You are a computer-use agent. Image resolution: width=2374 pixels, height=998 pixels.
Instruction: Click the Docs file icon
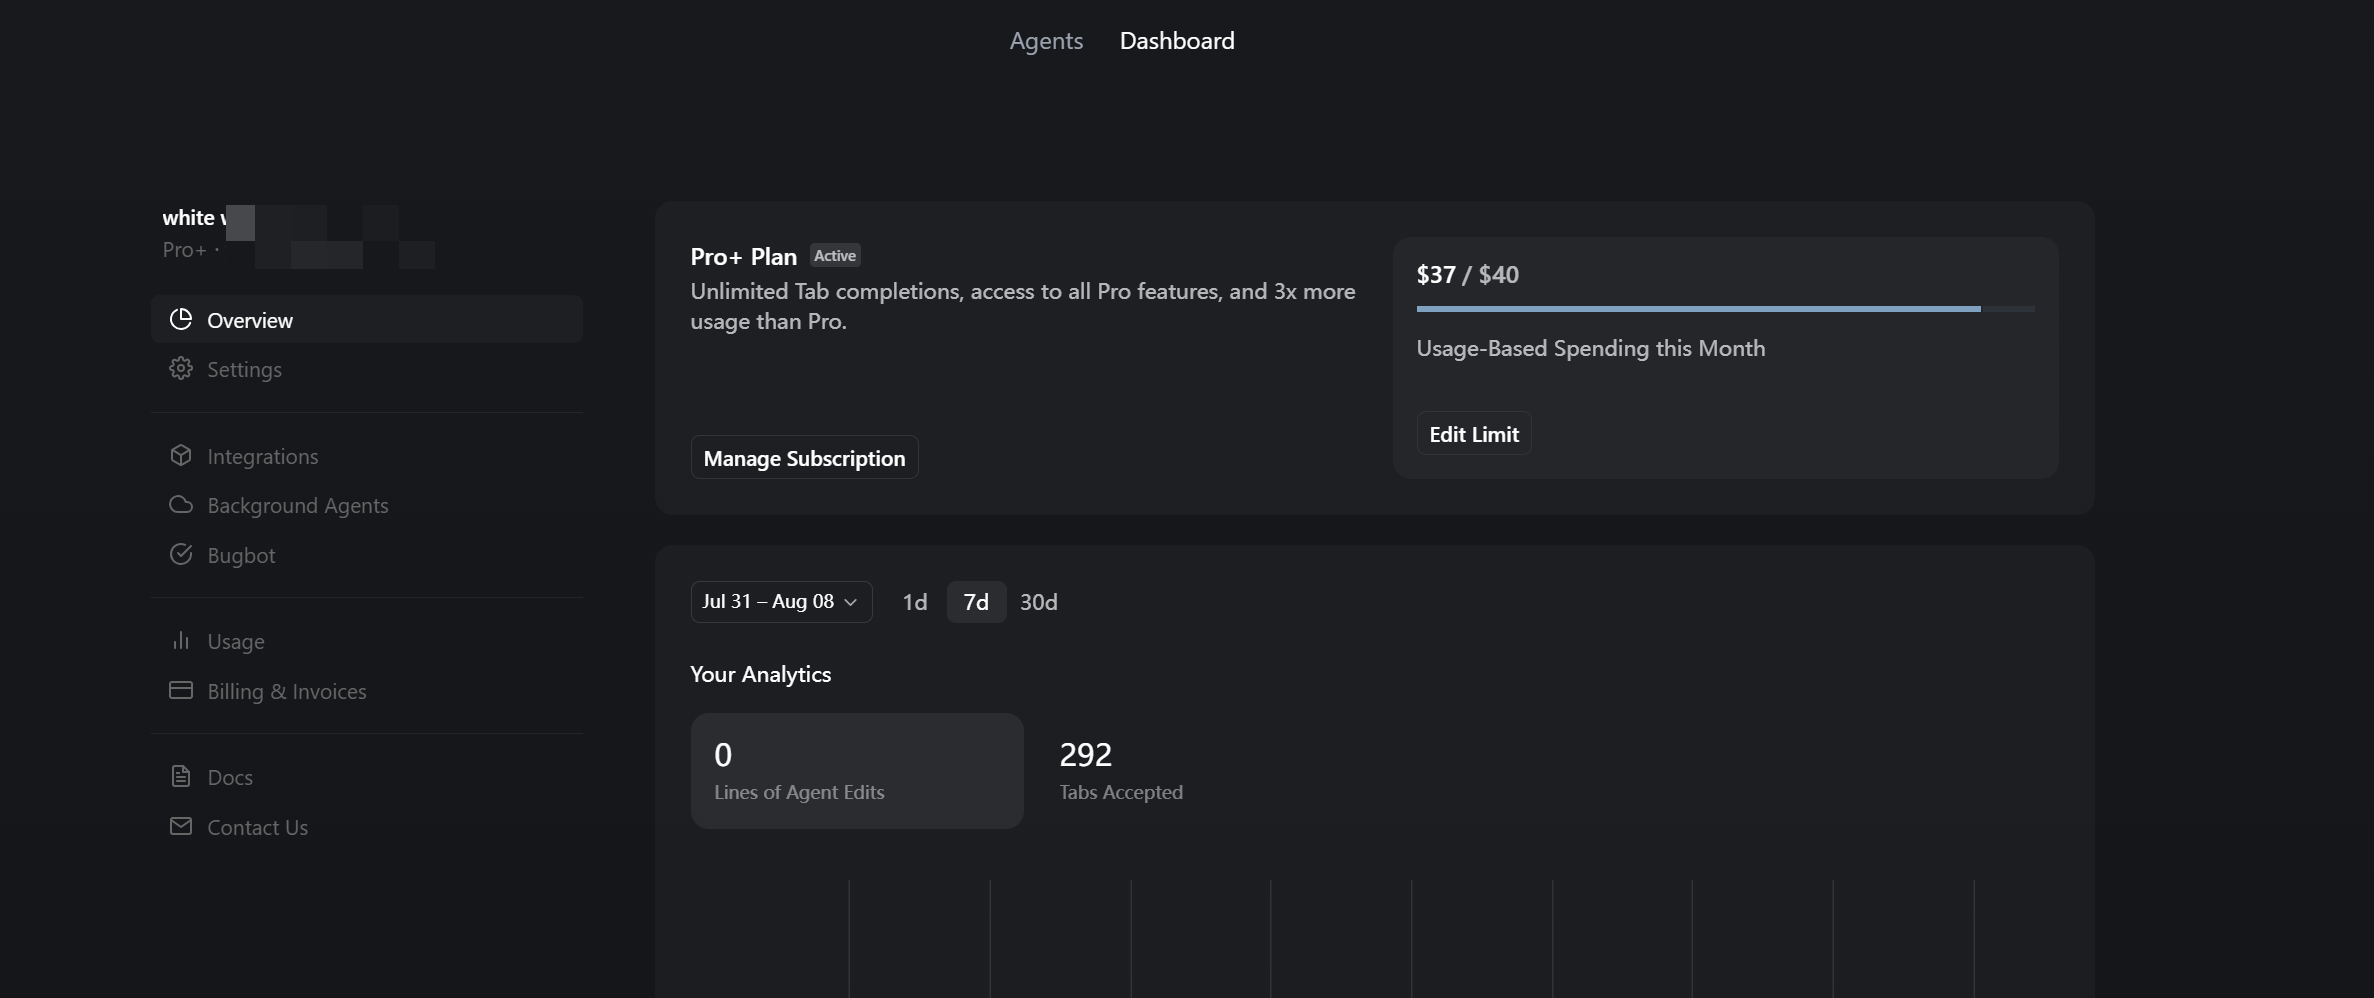point(181,776)
